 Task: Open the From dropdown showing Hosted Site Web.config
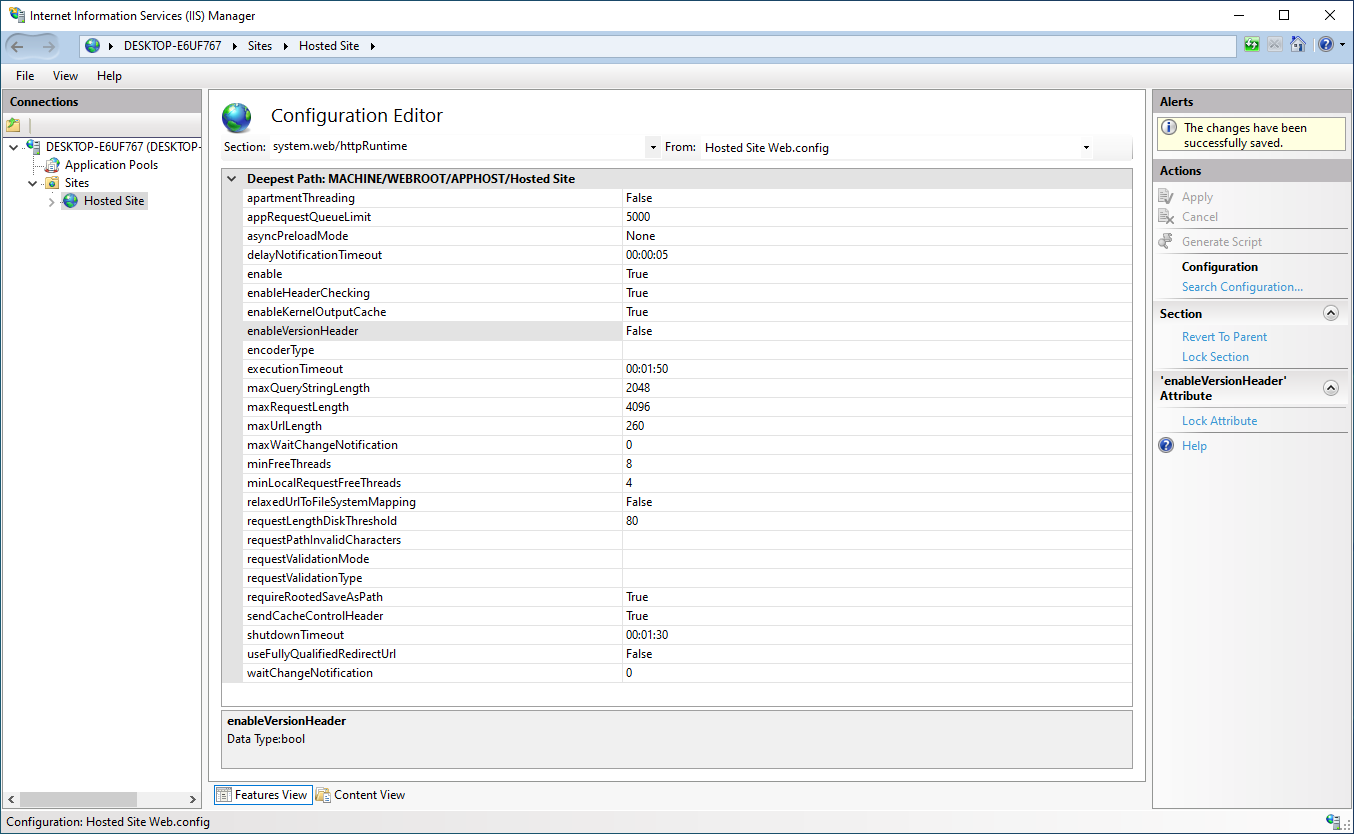tap(1086, 146)
